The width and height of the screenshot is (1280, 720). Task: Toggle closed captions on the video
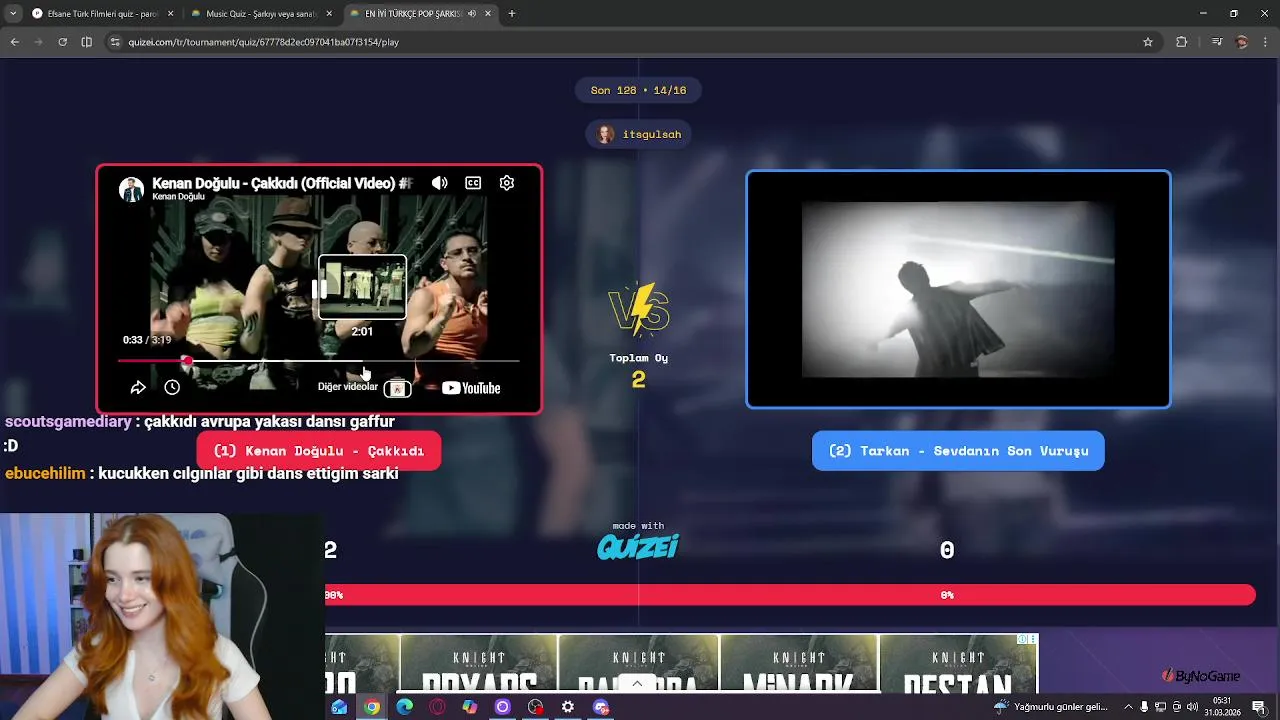pyautogui.click(x=473, y=183)
